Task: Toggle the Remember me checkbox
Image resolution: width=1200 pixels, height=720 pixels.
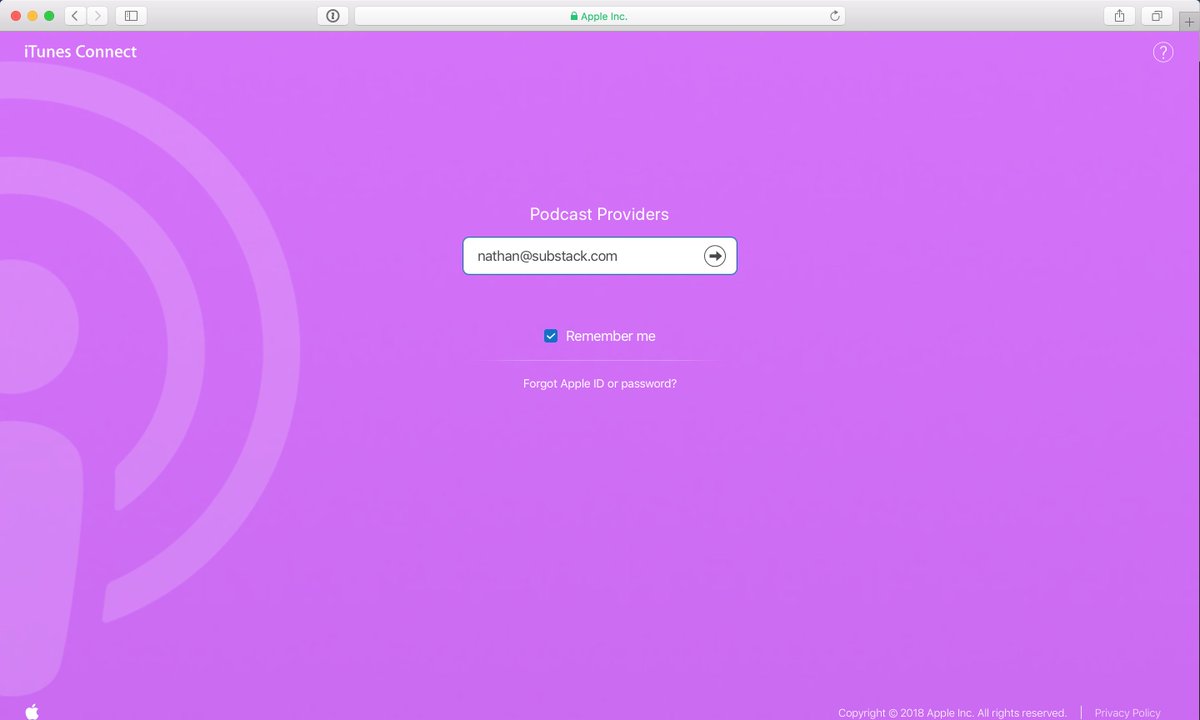Action: tap(550, 336)
